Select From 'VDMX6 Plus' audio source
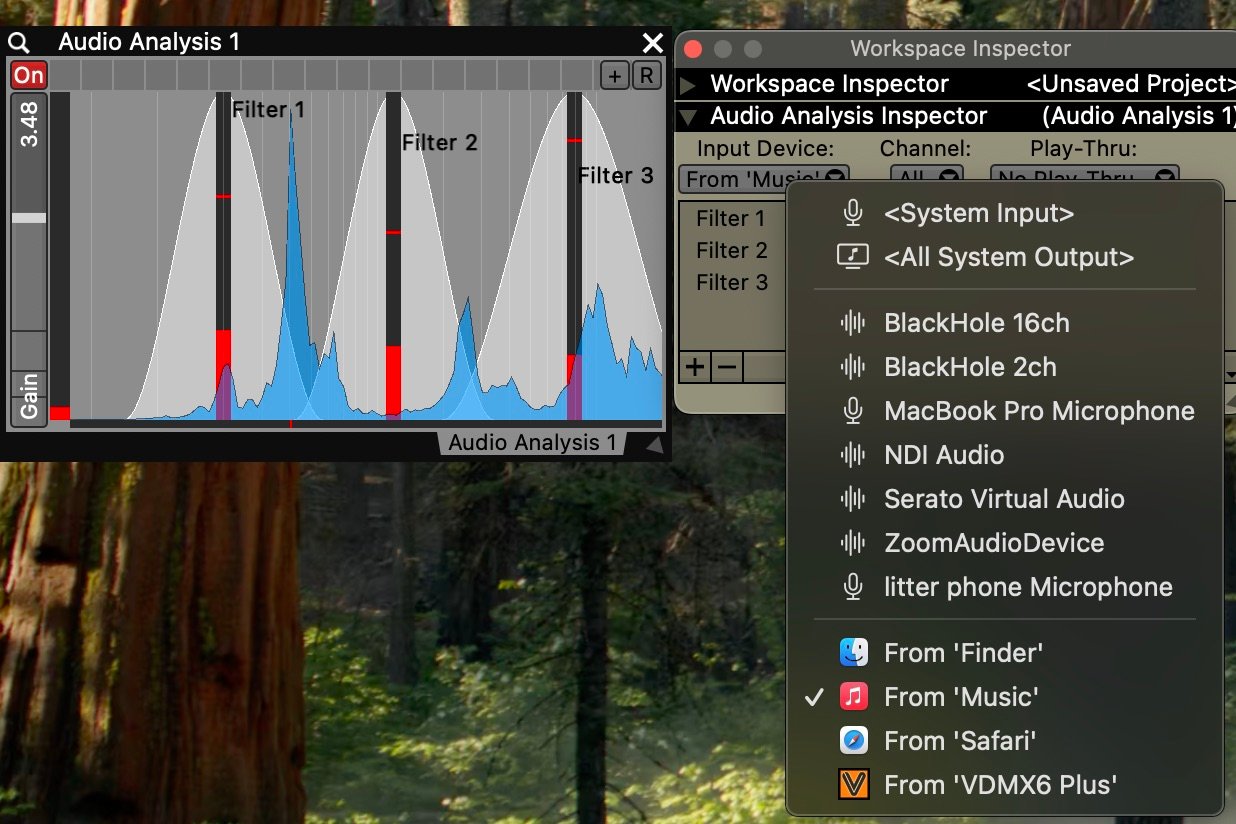Image resolution: width=1236 pixels, height=824 pixels. click(x=1000, y=785)
